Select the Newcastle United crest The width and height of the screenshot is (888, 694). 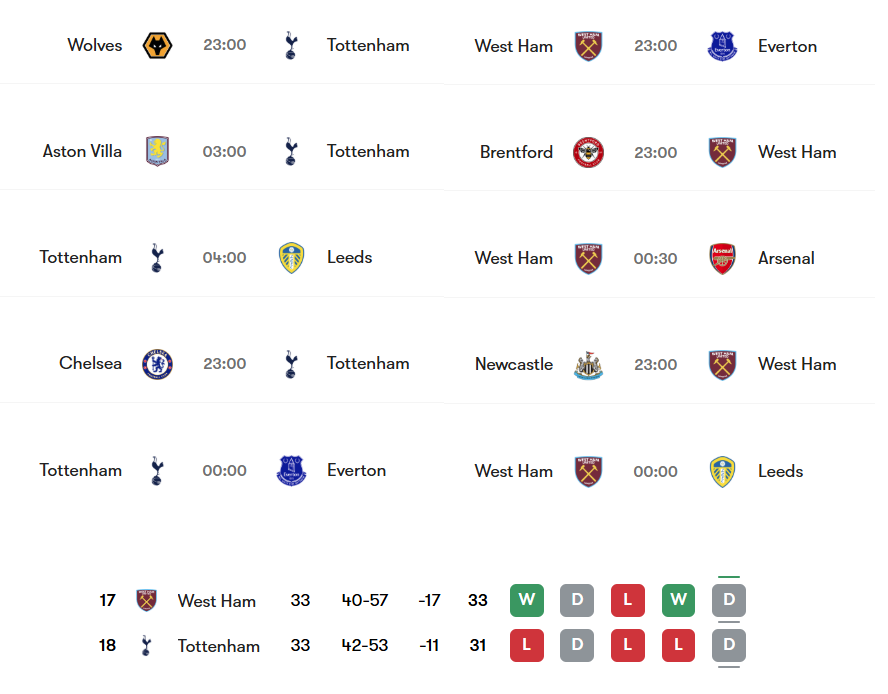(589, 364)
